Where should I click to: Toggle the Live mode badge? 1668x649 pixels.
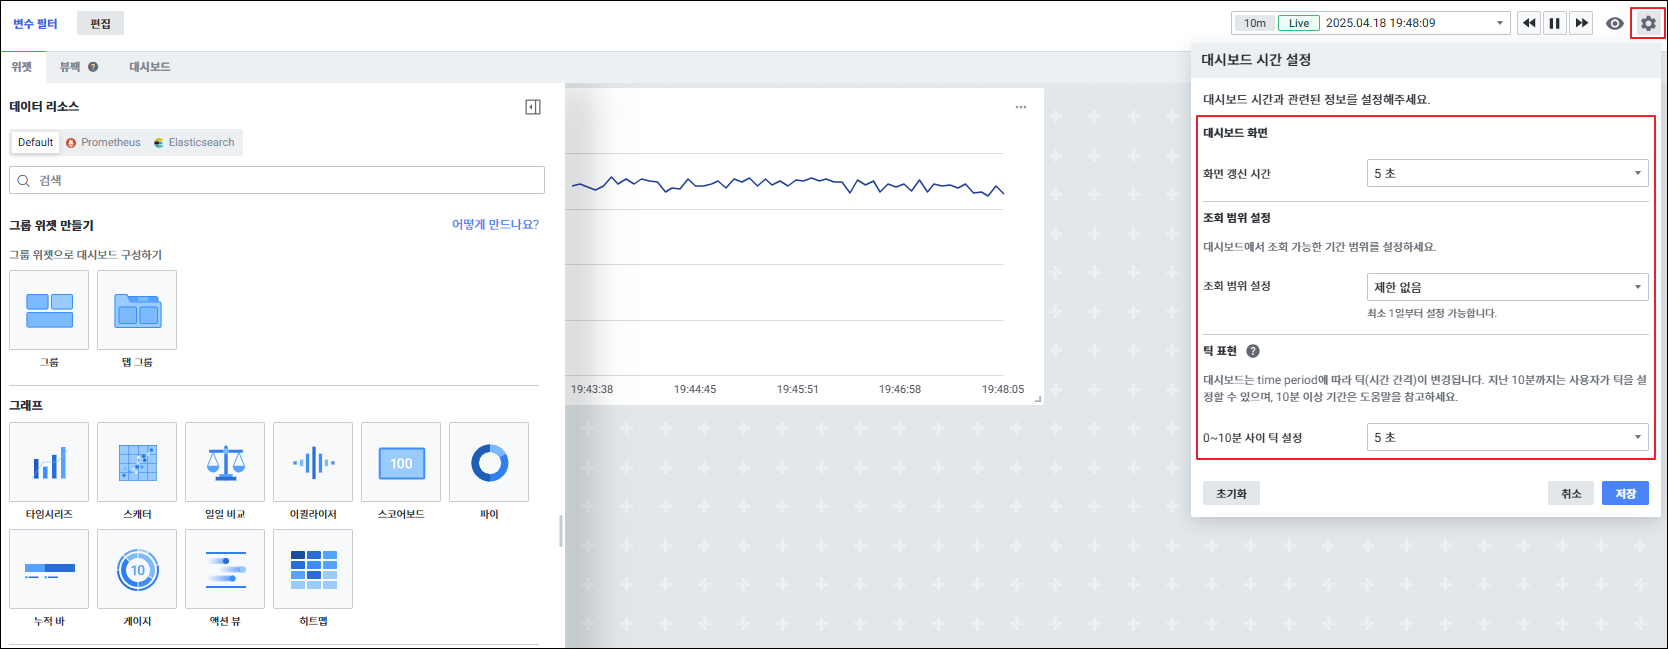pos(1298,23)
